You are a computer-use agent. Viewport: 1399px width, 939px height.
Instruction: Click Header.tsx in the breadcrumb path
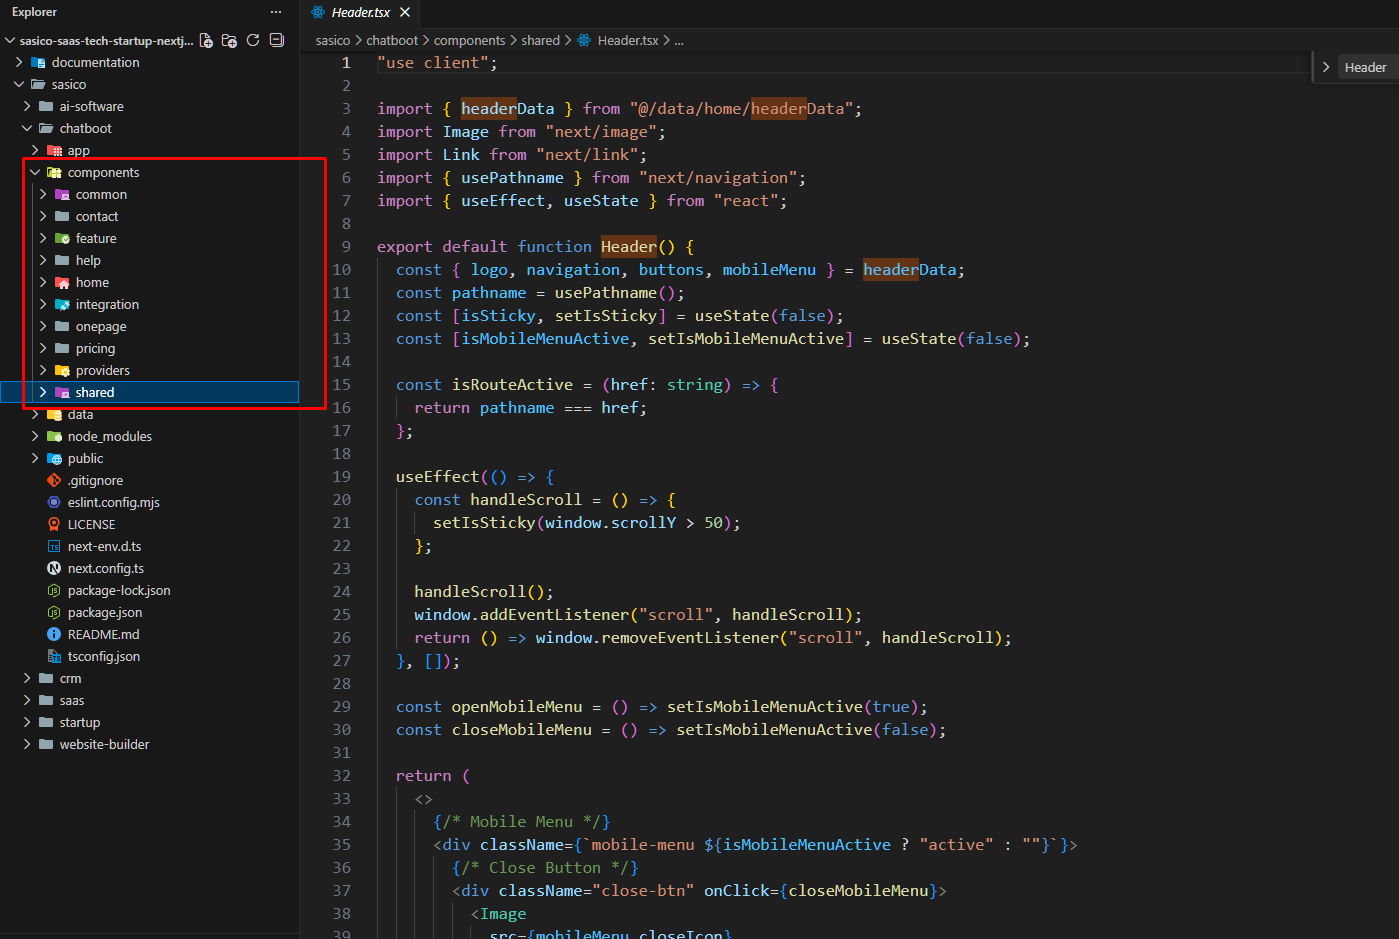coord(628,40)
